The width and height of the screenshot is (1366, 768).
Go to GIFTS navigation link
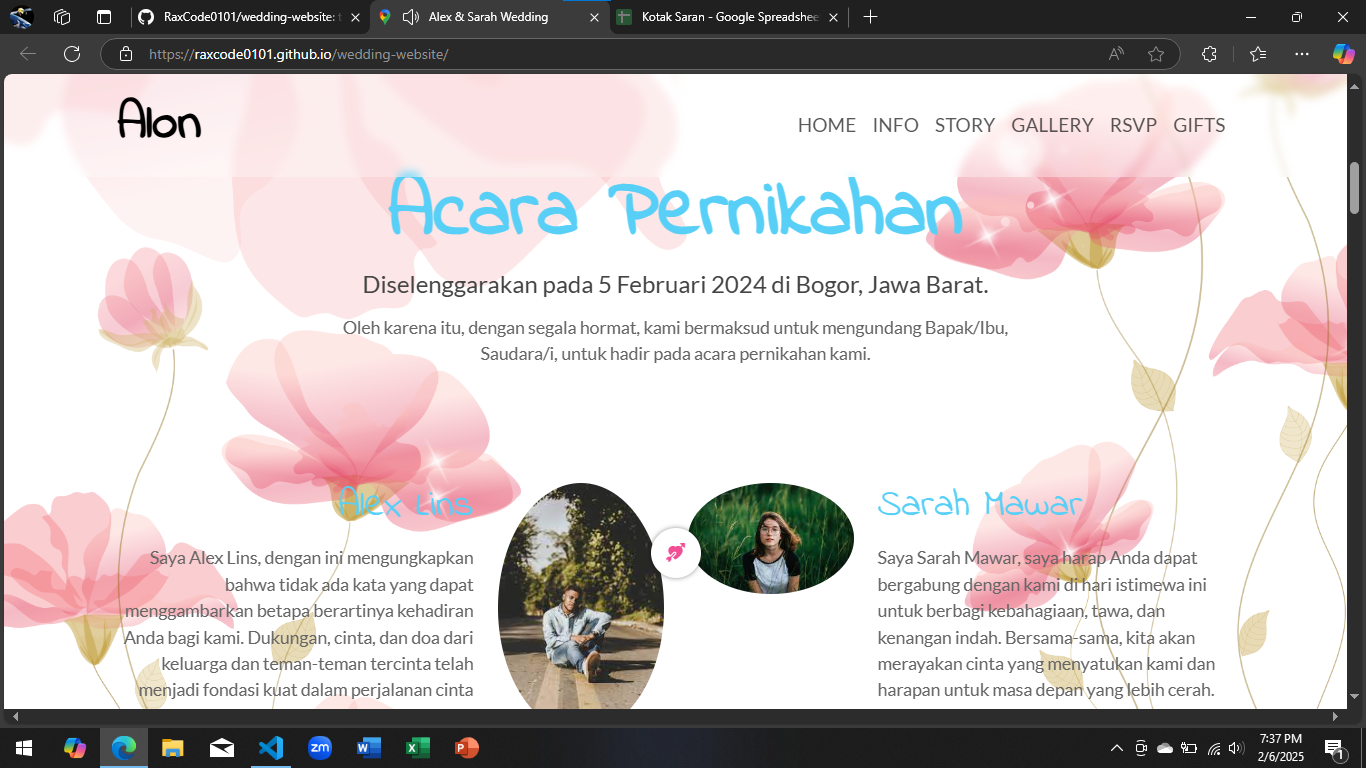pyautogui.click(x=1199, y=125)
